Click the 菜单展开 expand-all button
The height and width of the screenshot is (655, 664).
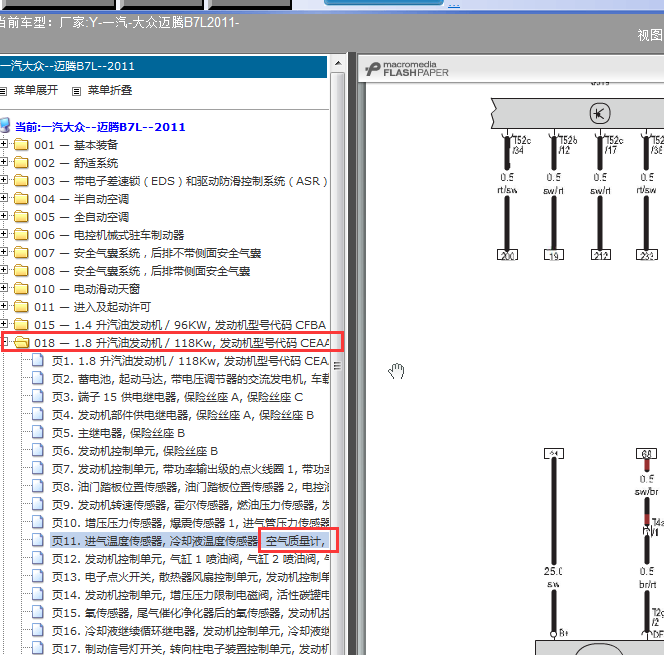coord(36,90)
